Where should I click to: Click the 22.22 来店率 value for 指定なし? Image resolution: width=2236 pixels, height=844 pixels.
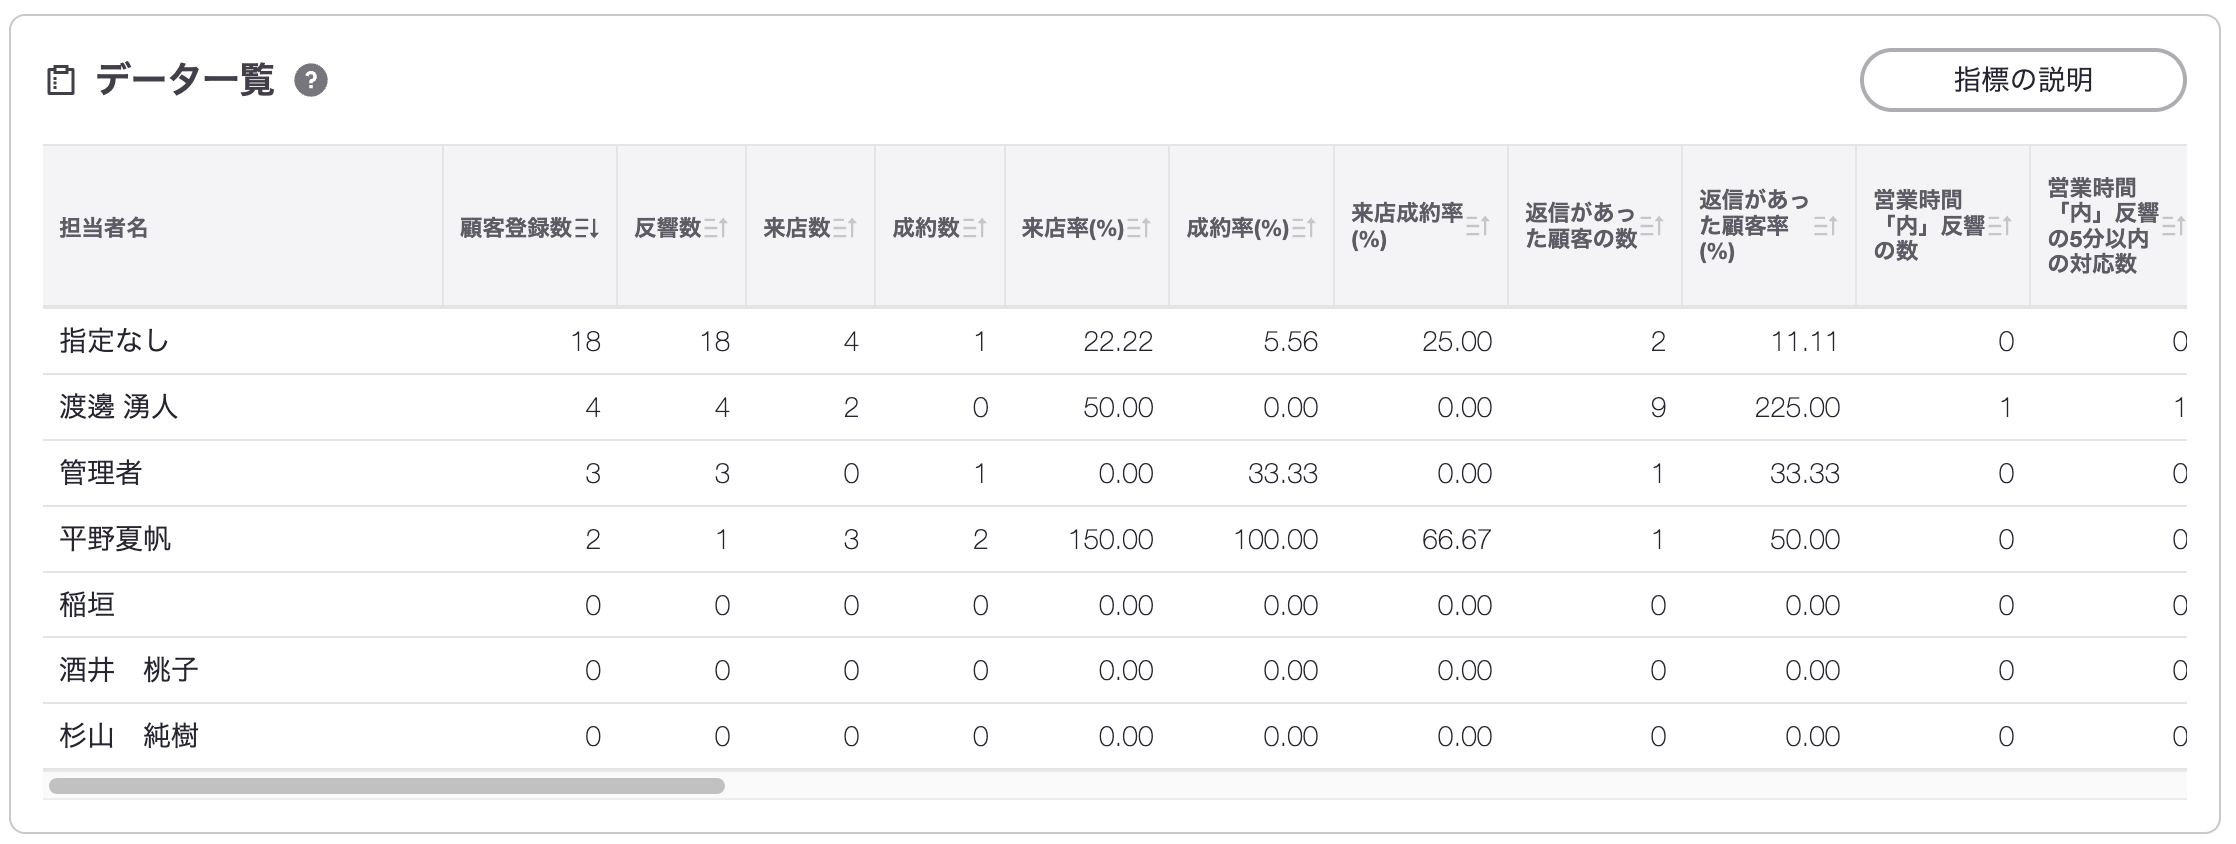click(1118, 342)
